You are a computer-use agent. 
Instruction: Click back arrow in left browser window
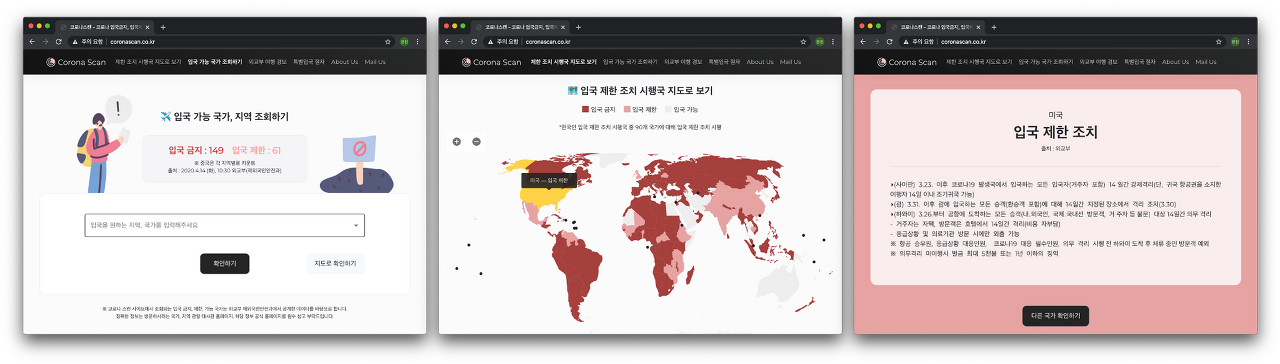(x=32, y=42)
